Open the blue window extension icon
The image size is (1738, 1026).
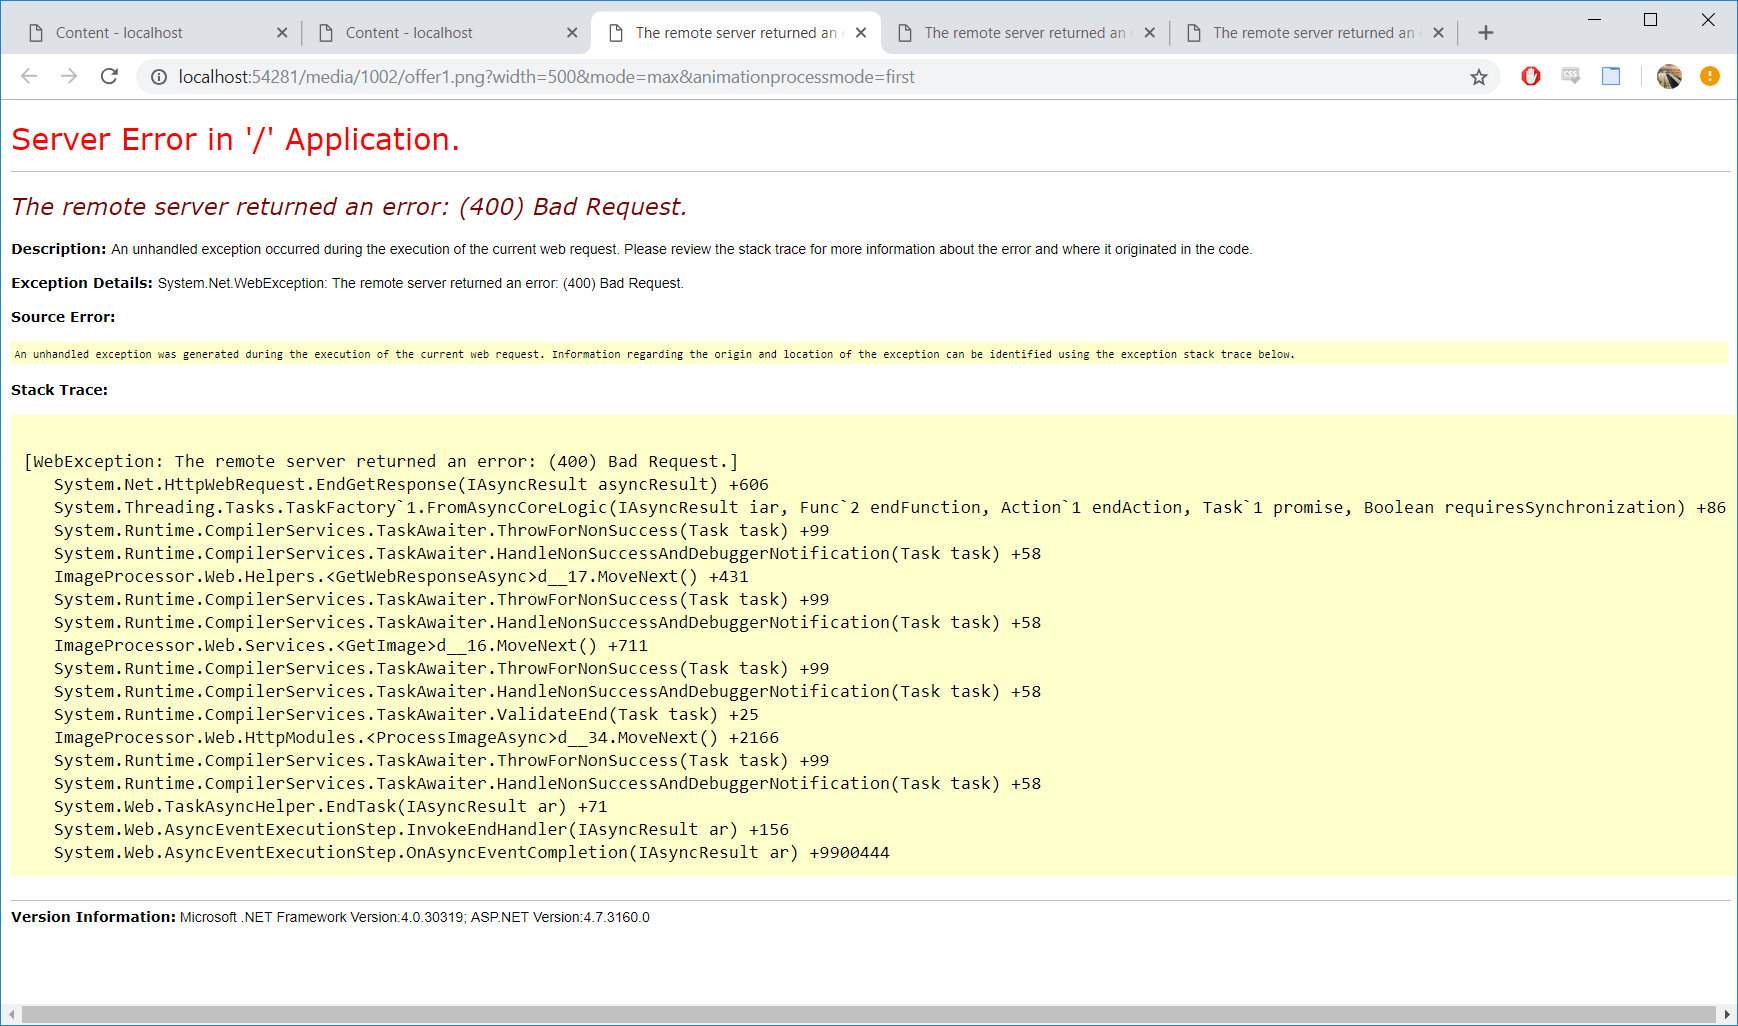[1611, 76]
